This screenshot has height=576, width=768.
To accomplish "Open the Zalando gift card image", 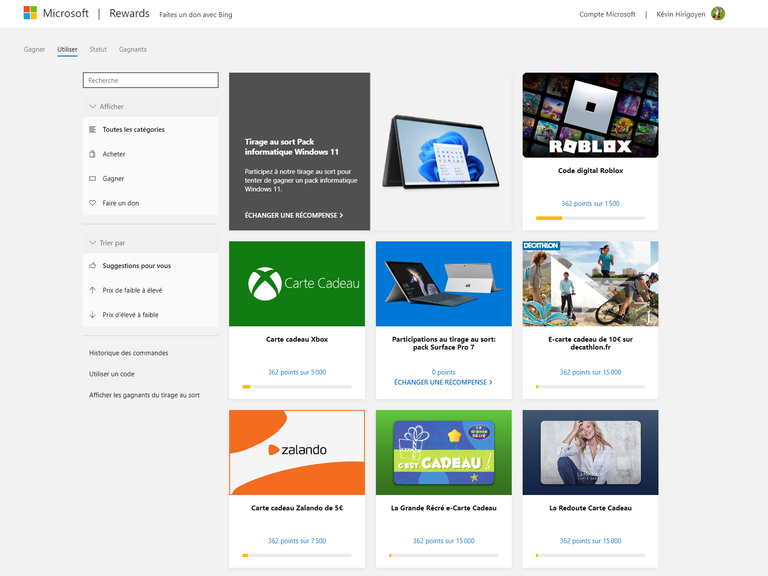I will [x=297, y=453].
